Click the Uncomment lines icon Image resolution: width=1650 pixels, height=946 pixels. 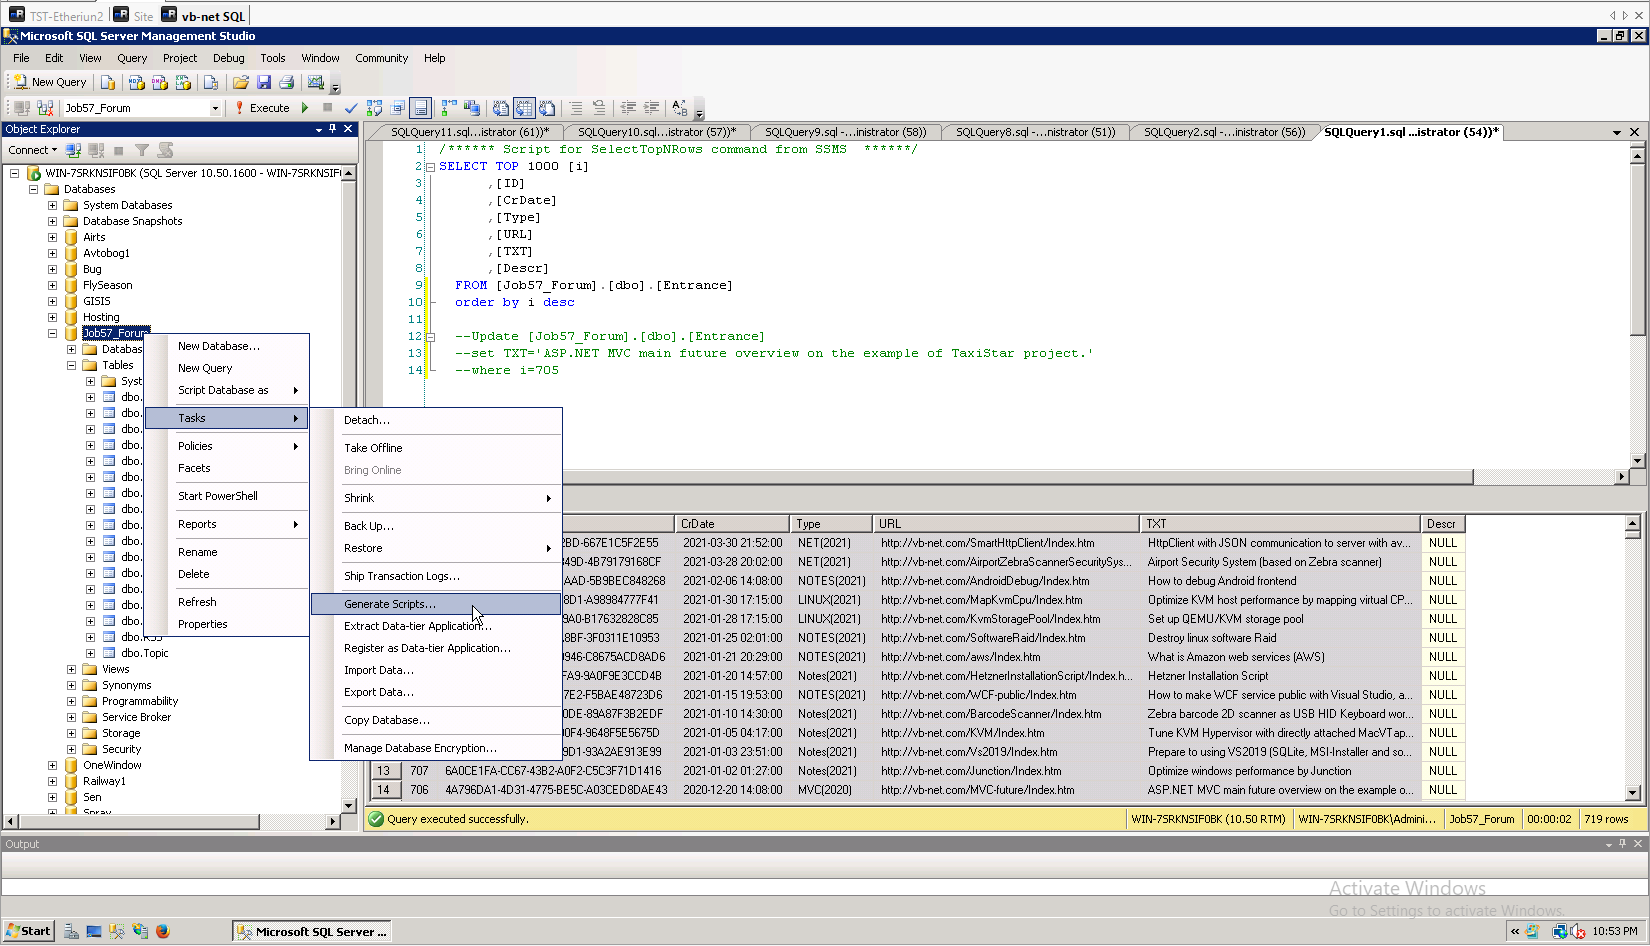pyautogui.click(x=599, y=108)
